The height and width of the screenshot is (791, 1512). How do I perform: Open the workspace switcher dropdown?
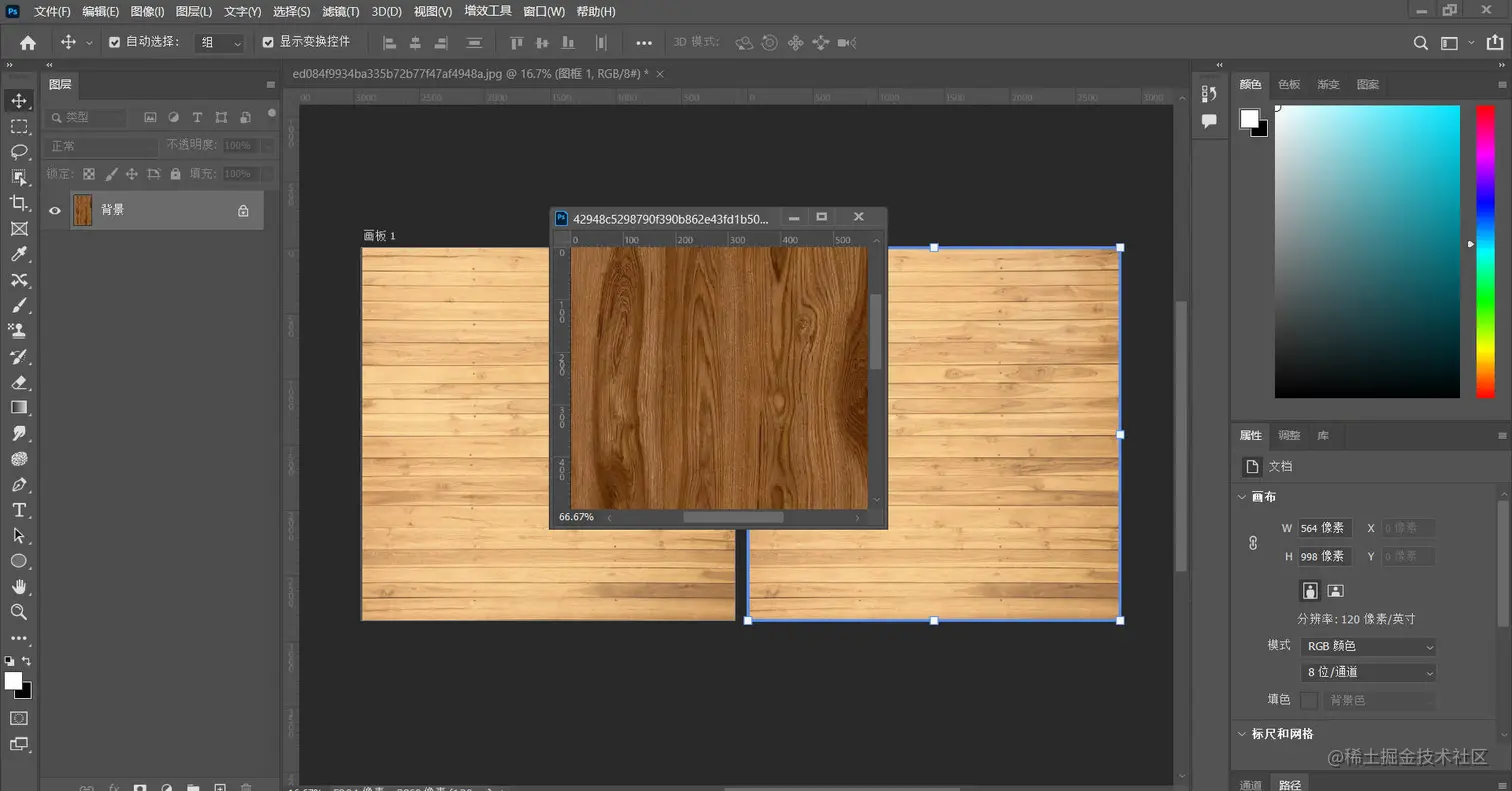[1455, 43]
